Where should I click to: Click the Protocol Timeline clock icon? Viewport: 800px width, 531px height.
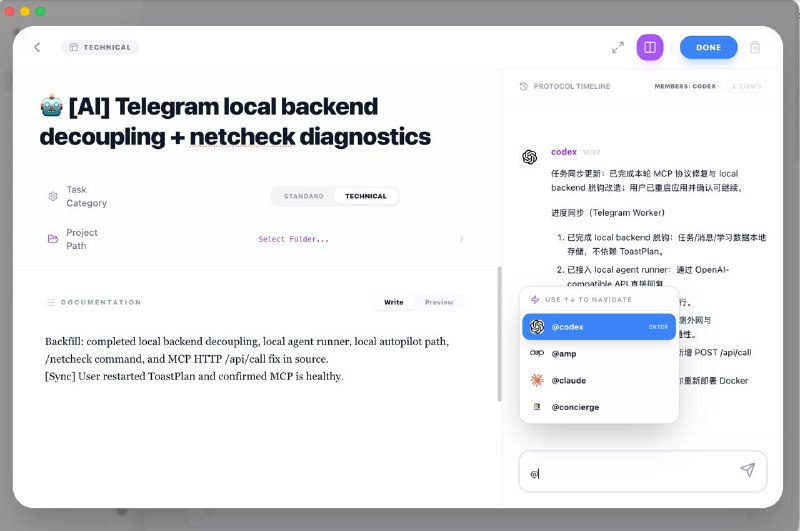pyautogui.click(x=523, y=87)
